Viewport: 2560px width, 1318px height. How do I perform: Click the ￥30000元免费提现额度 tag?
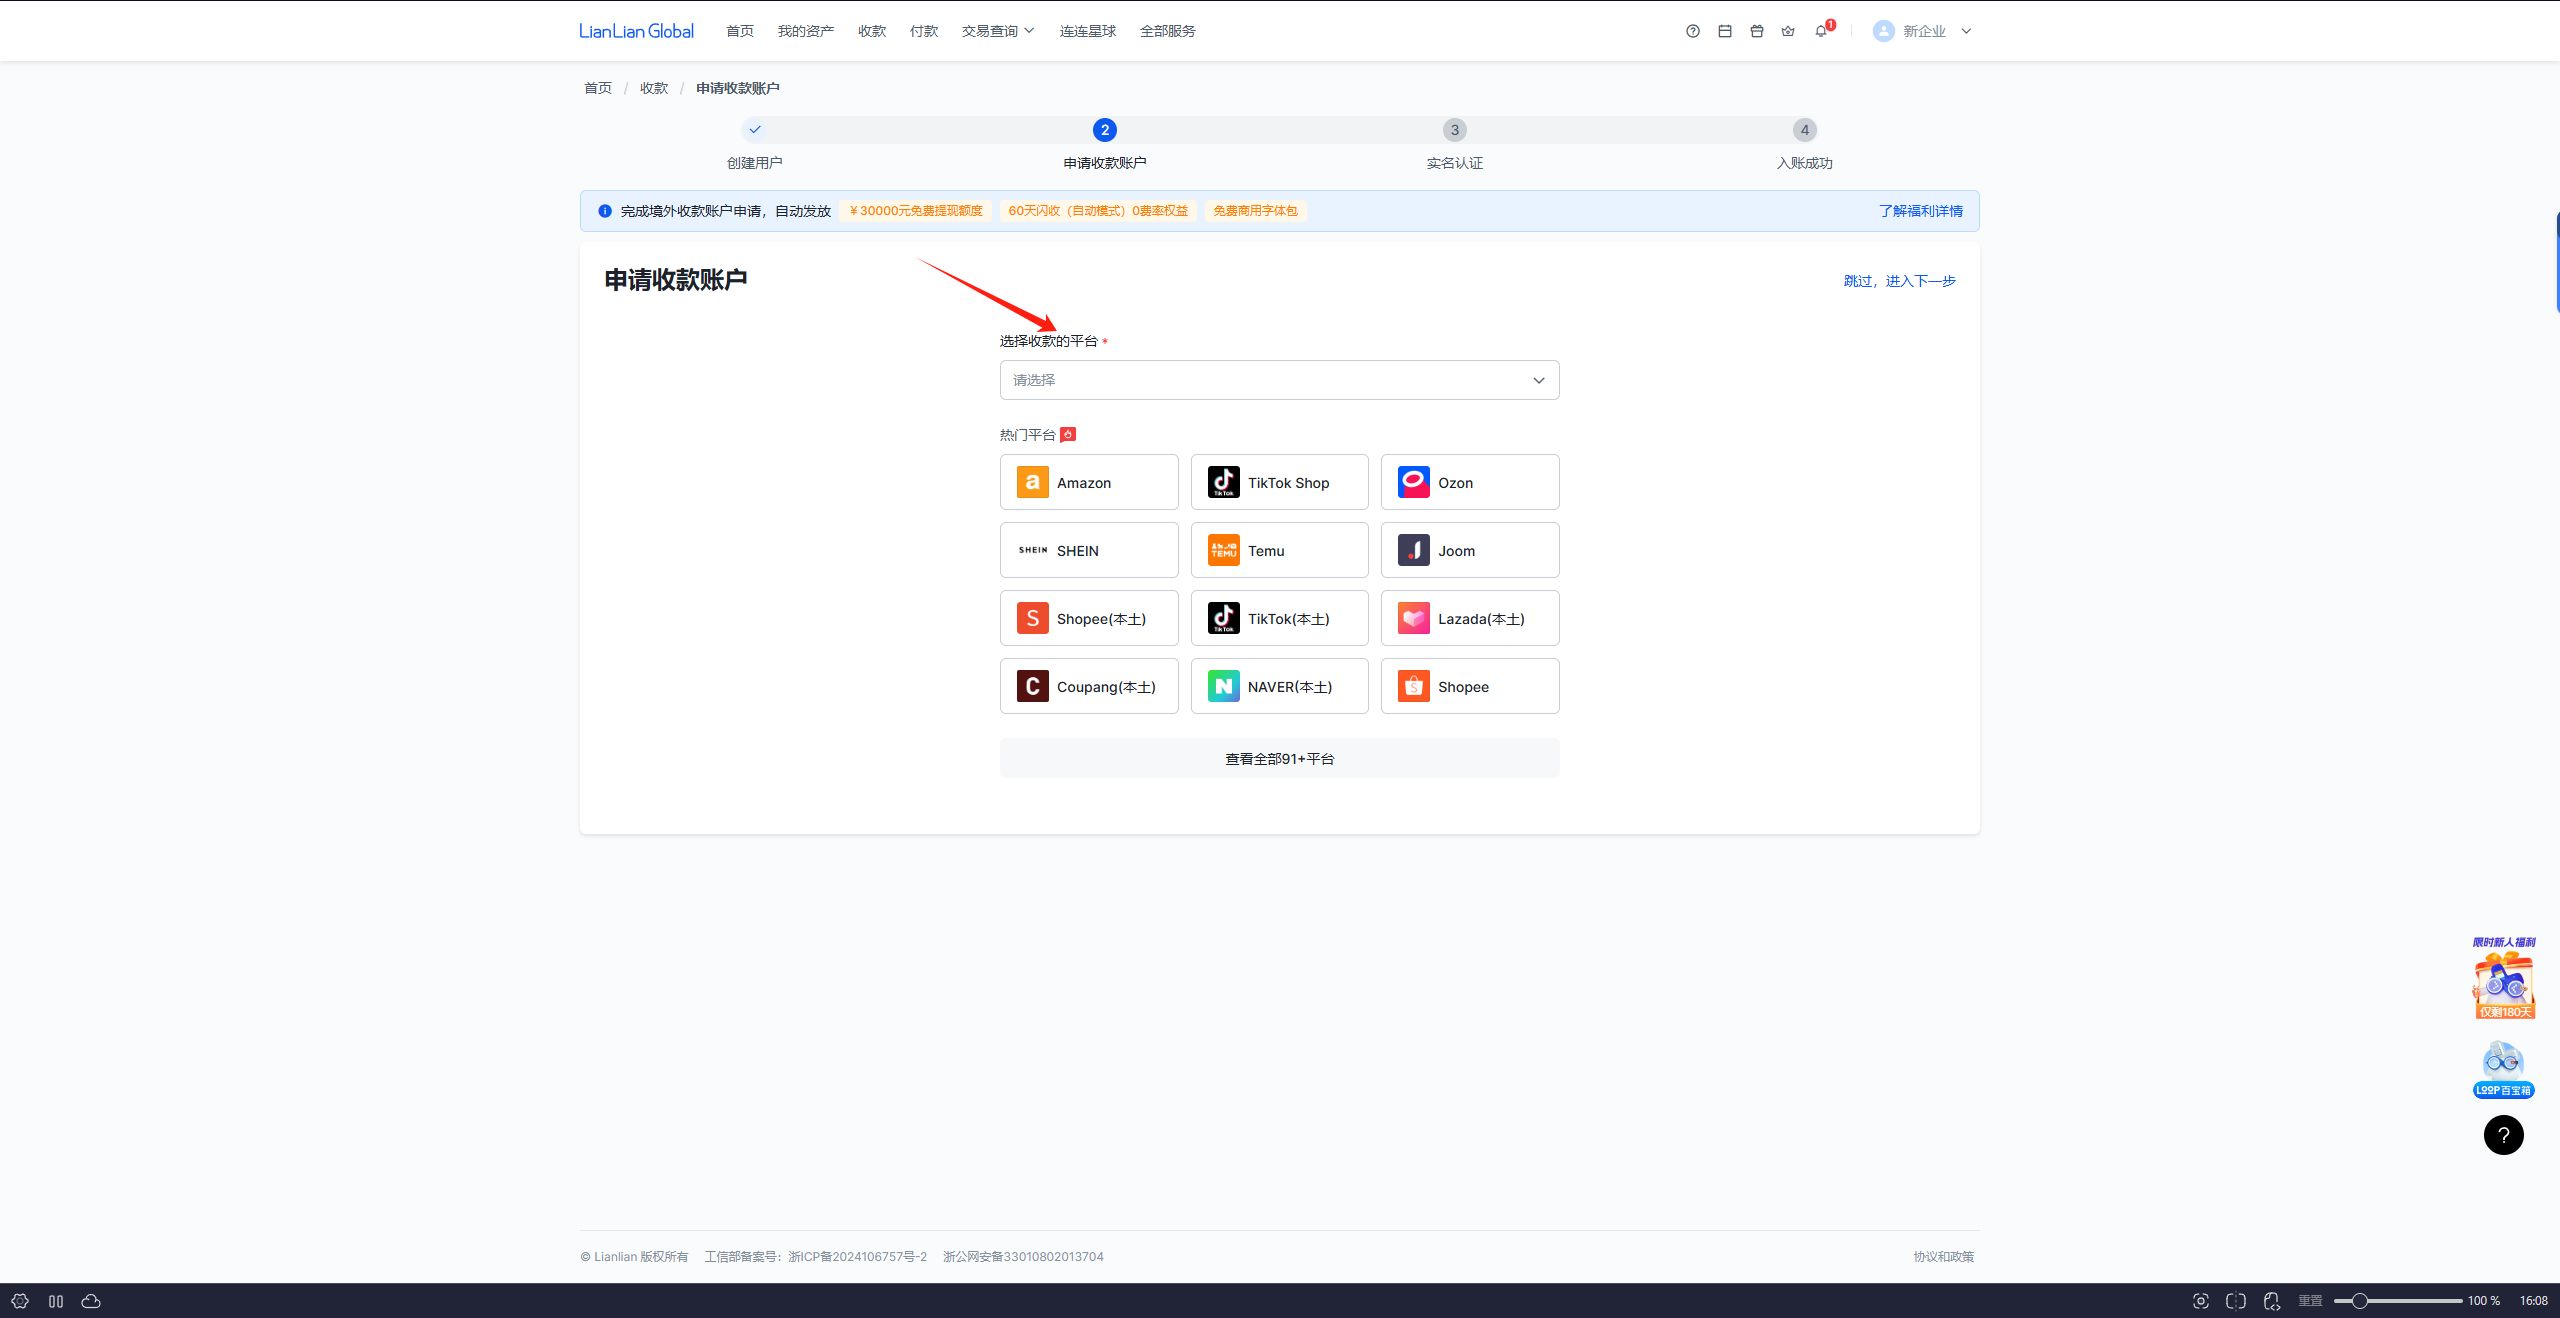coord(916,211)
